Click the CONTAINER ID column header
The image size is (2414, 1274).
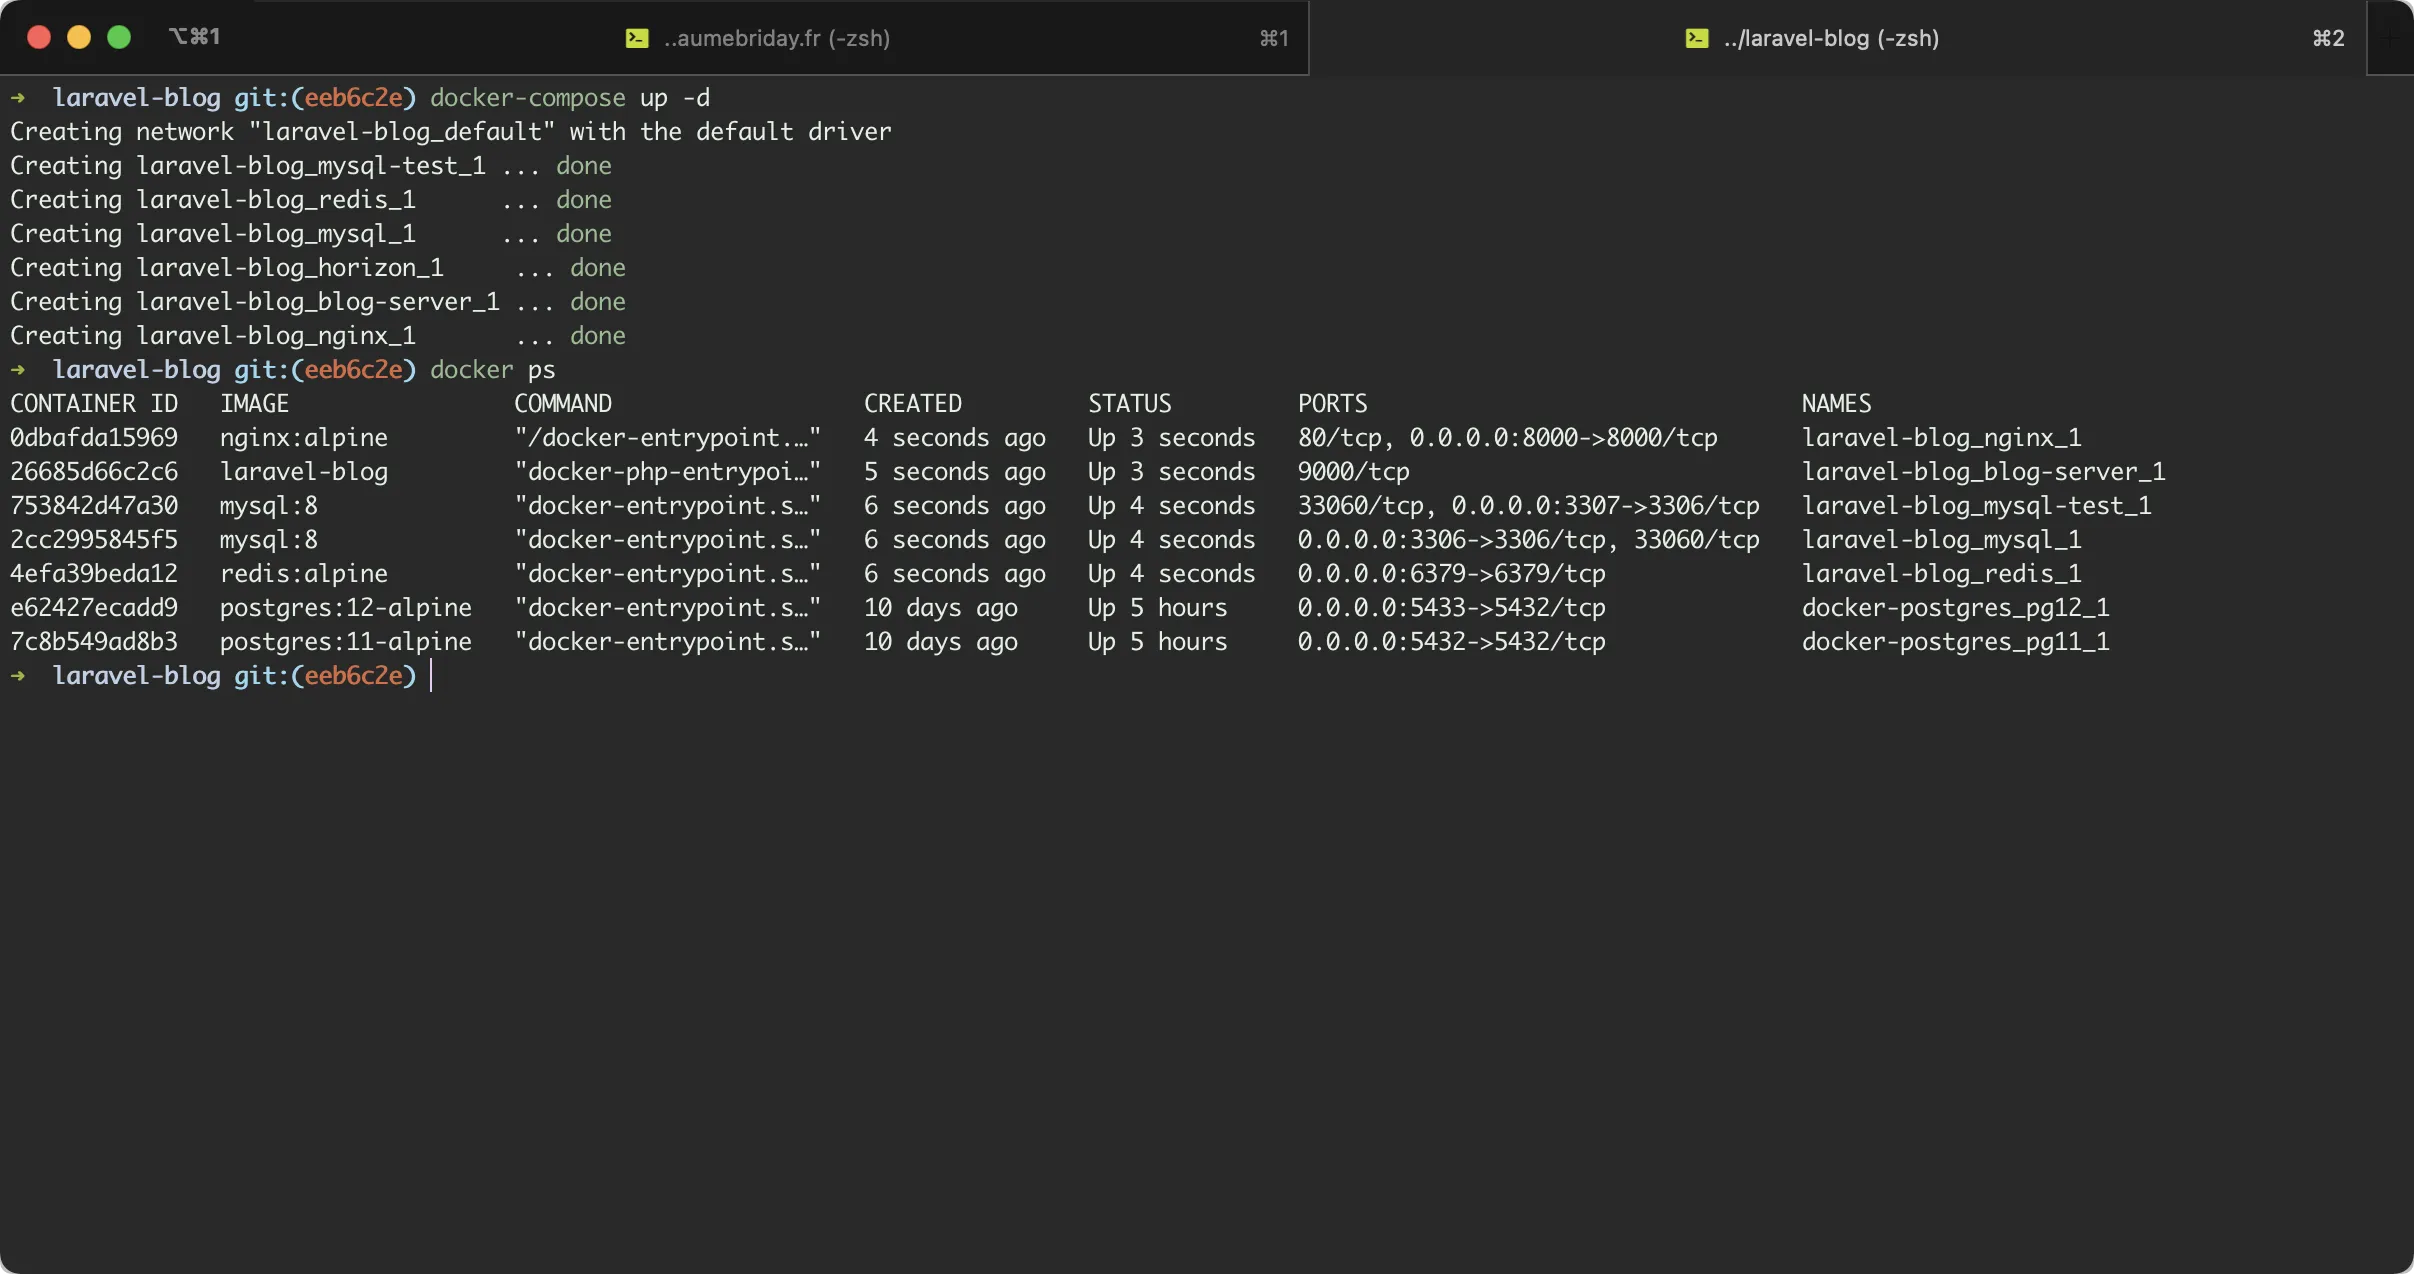[94, 404]
